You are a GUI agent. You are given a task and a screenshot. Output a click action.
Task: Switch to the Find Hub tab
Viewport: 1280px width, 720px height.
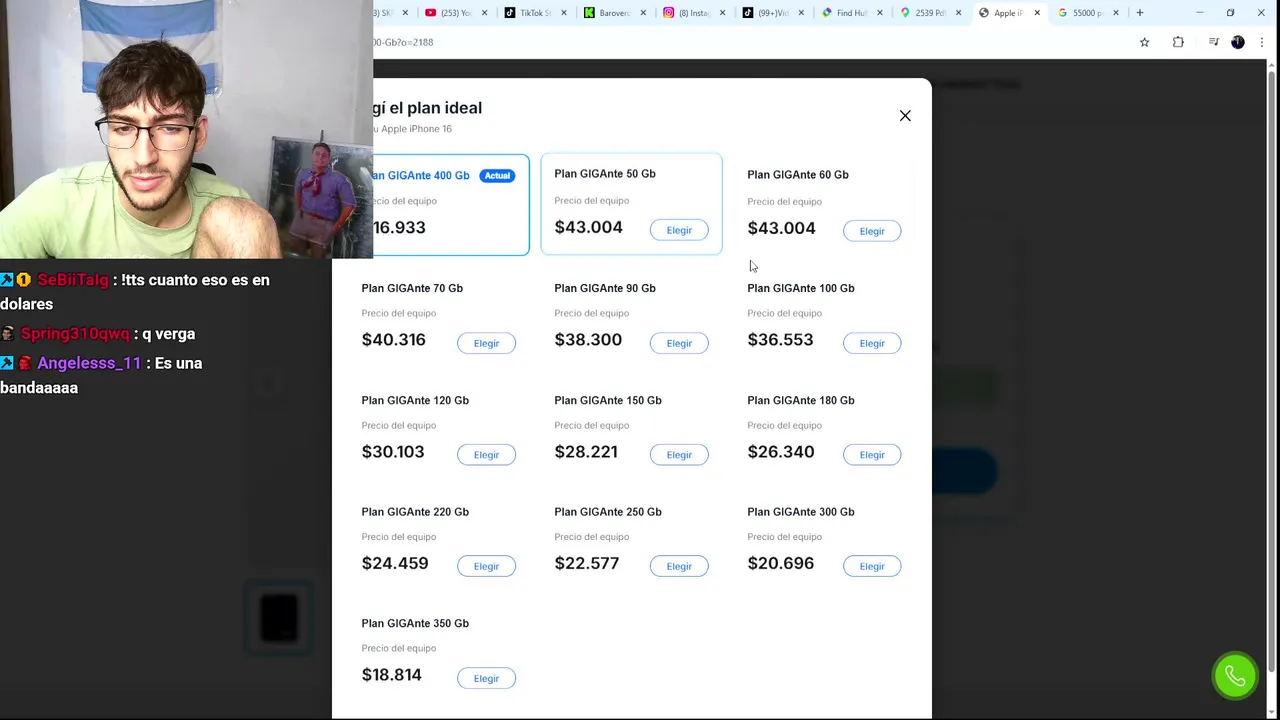pyautogui.click(x=846, y=13)
